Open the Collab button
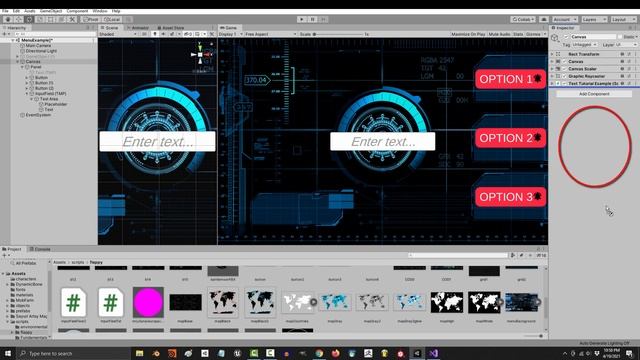 pos(523,19)
